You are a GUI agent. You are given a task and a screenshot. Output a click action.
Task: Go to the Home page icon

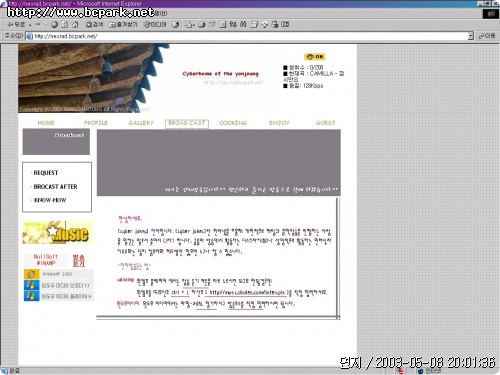point(75,24)
